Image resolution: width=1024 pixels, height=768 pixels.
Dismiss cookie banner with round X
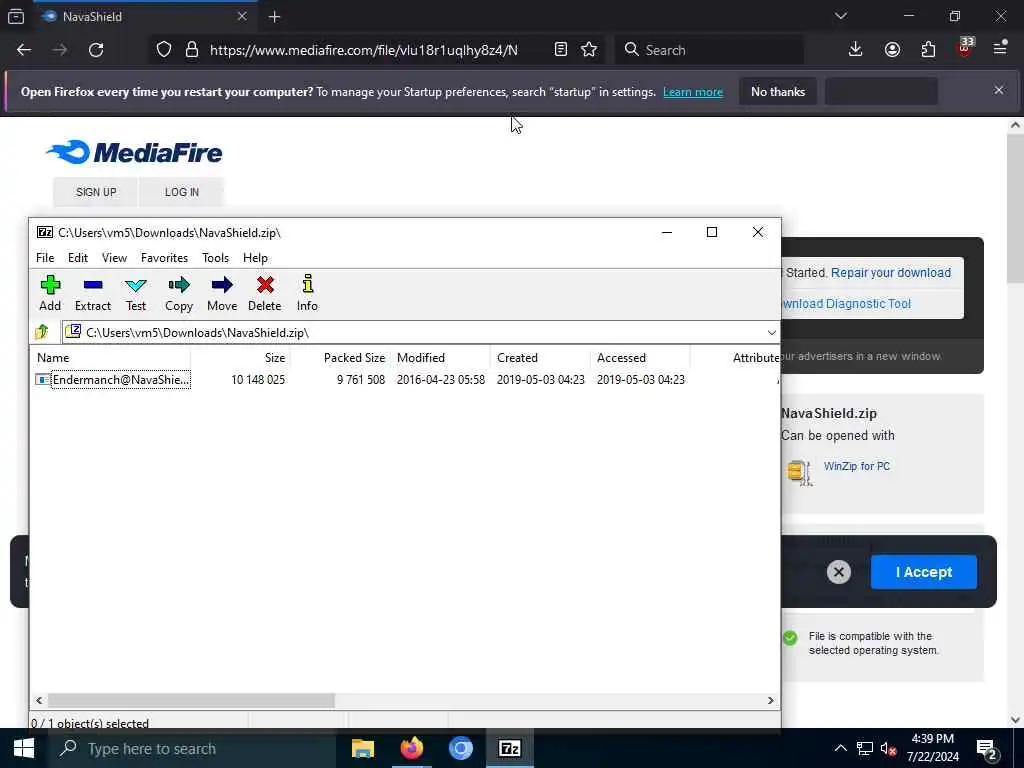coord(839,572)
